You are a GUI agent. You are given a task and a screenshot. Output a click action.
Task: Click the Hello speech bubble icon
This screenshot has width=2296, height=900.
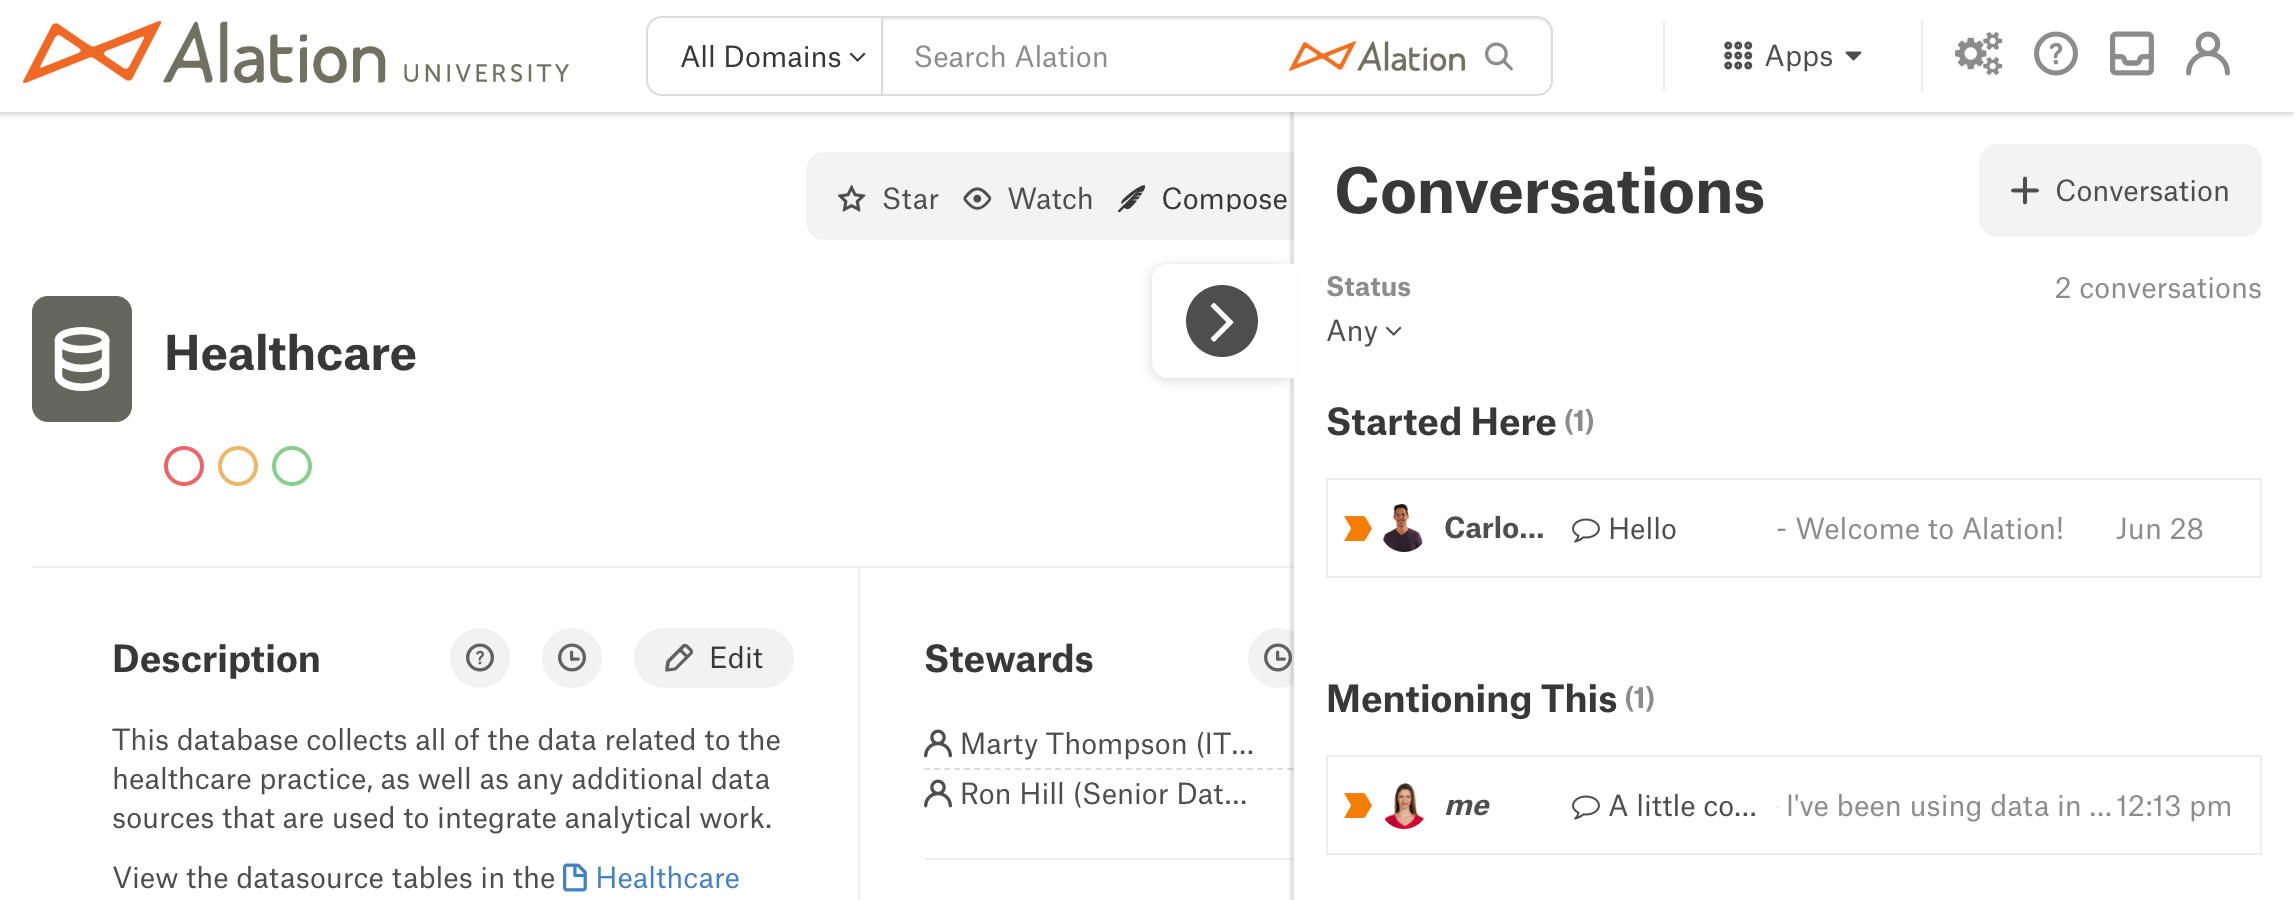pos(1585,530)
